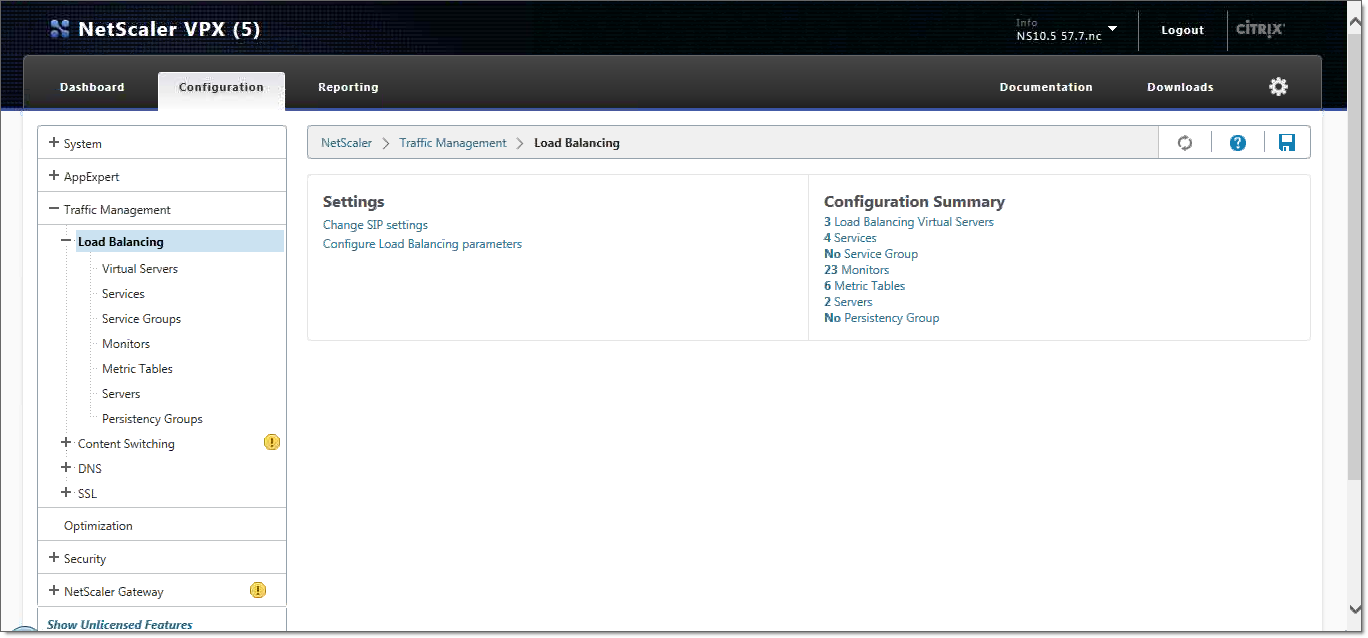Viewport: 1368px width, 638px height.
Task: Select Service Groups in the tree
Action: click(x=141, y=319)
